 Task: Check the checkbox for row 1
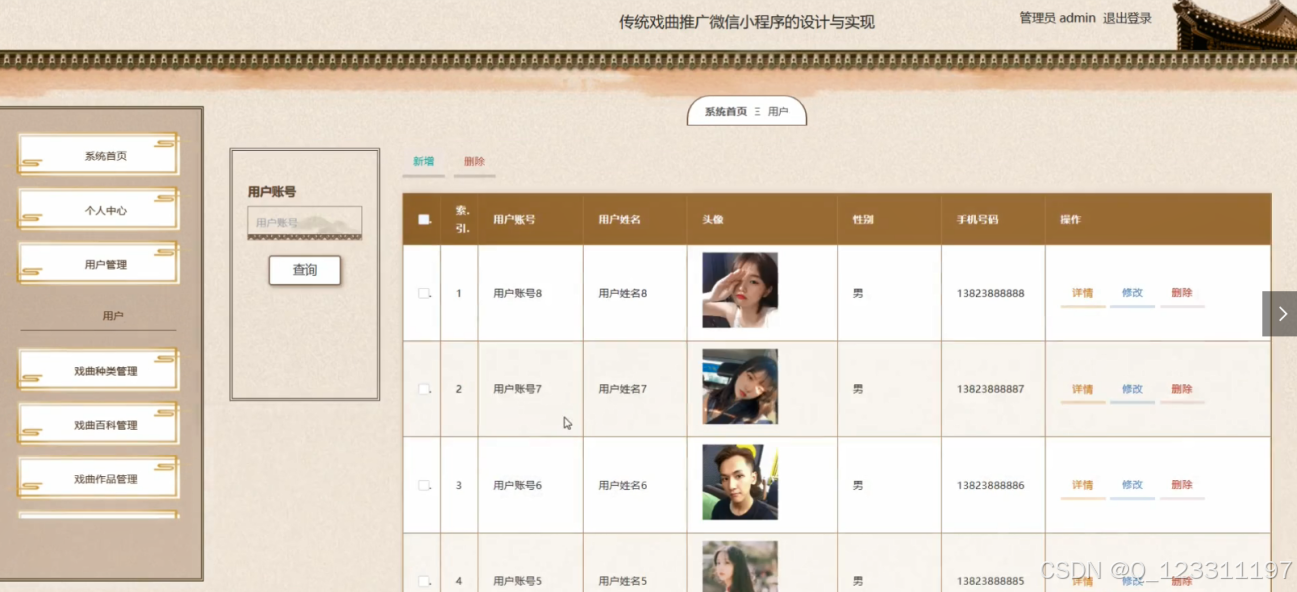tap(423, 293)
